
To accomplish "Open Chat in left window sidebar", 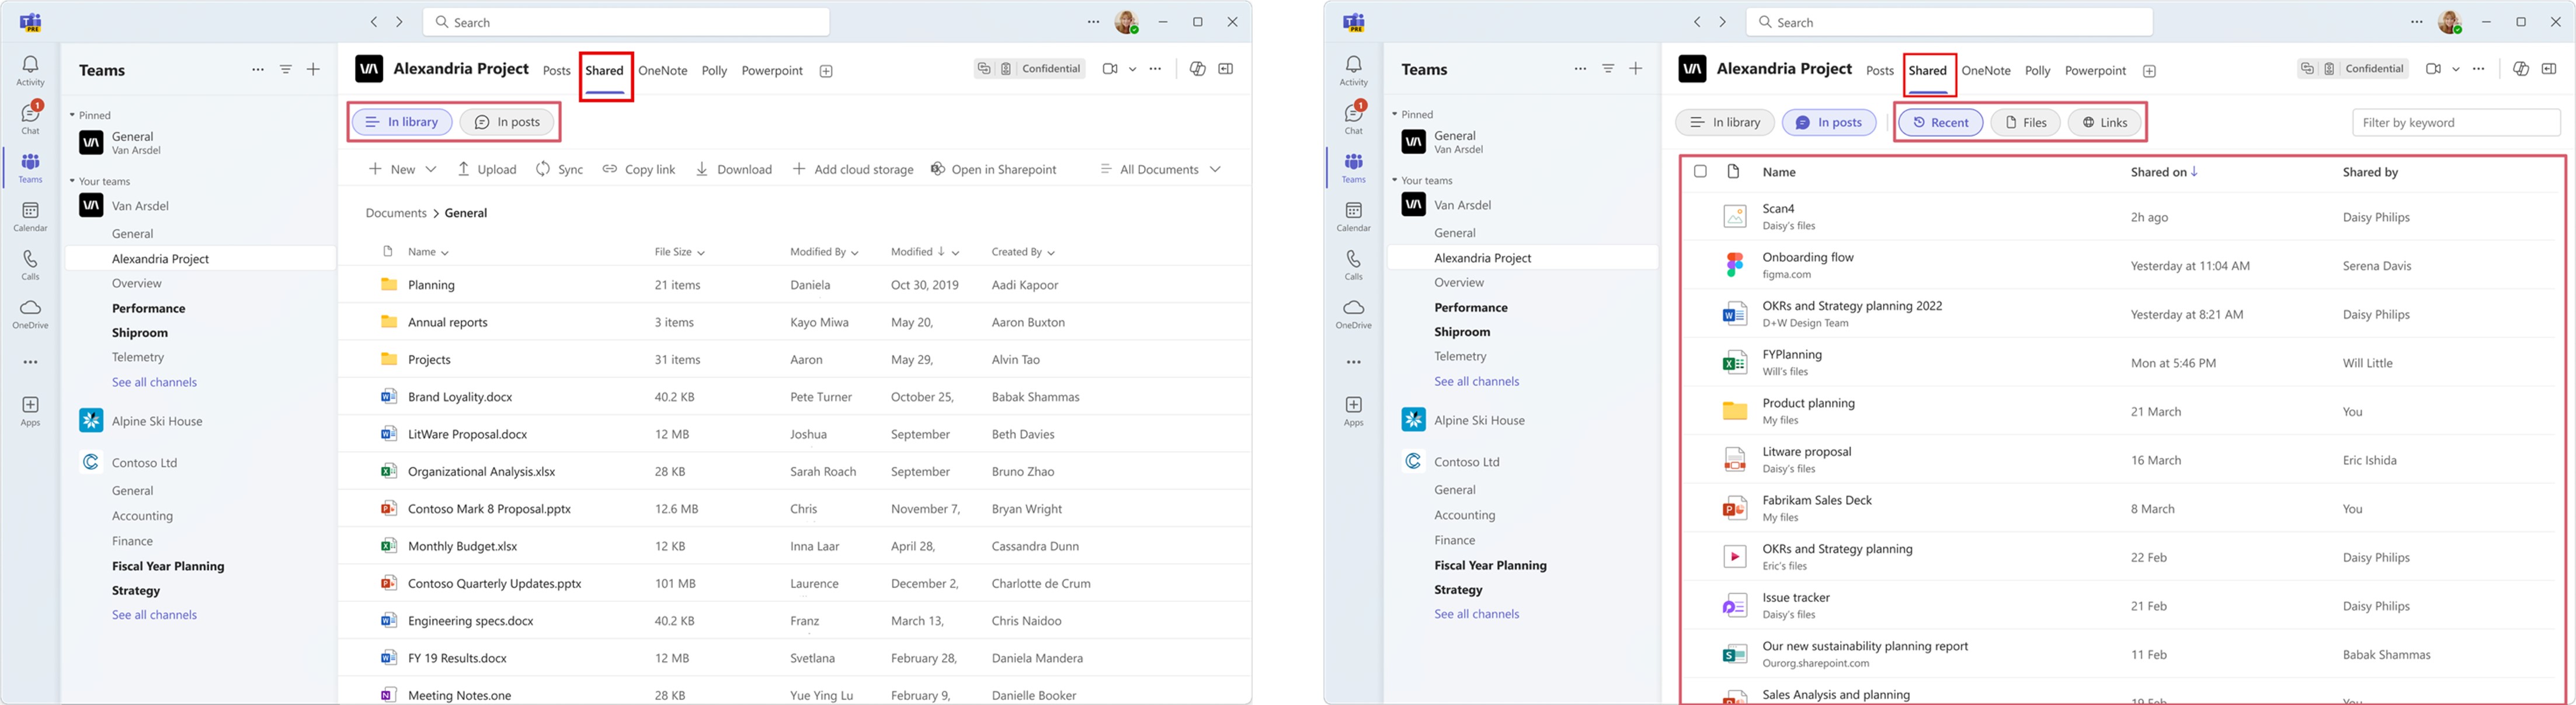I will click(30, 117).
